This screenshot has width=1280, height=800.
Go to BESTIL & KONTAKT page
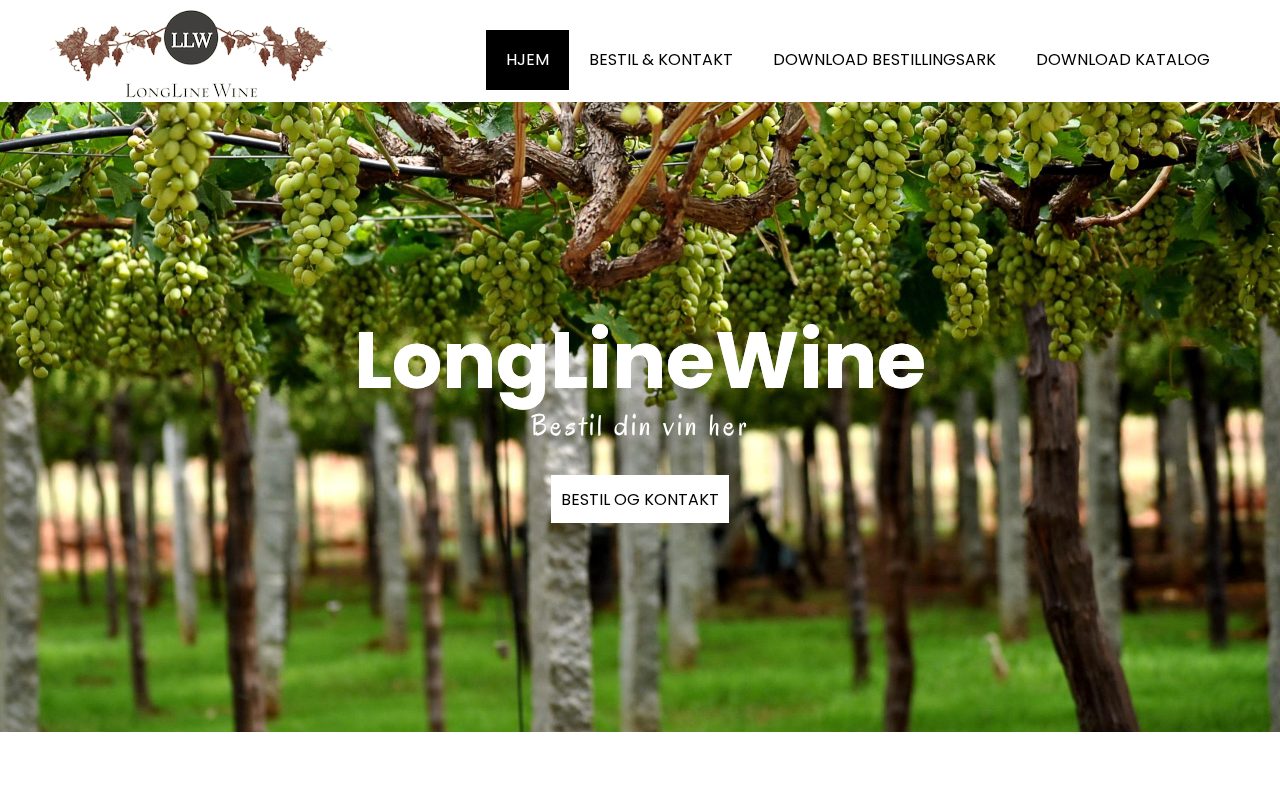pos(661,60)
